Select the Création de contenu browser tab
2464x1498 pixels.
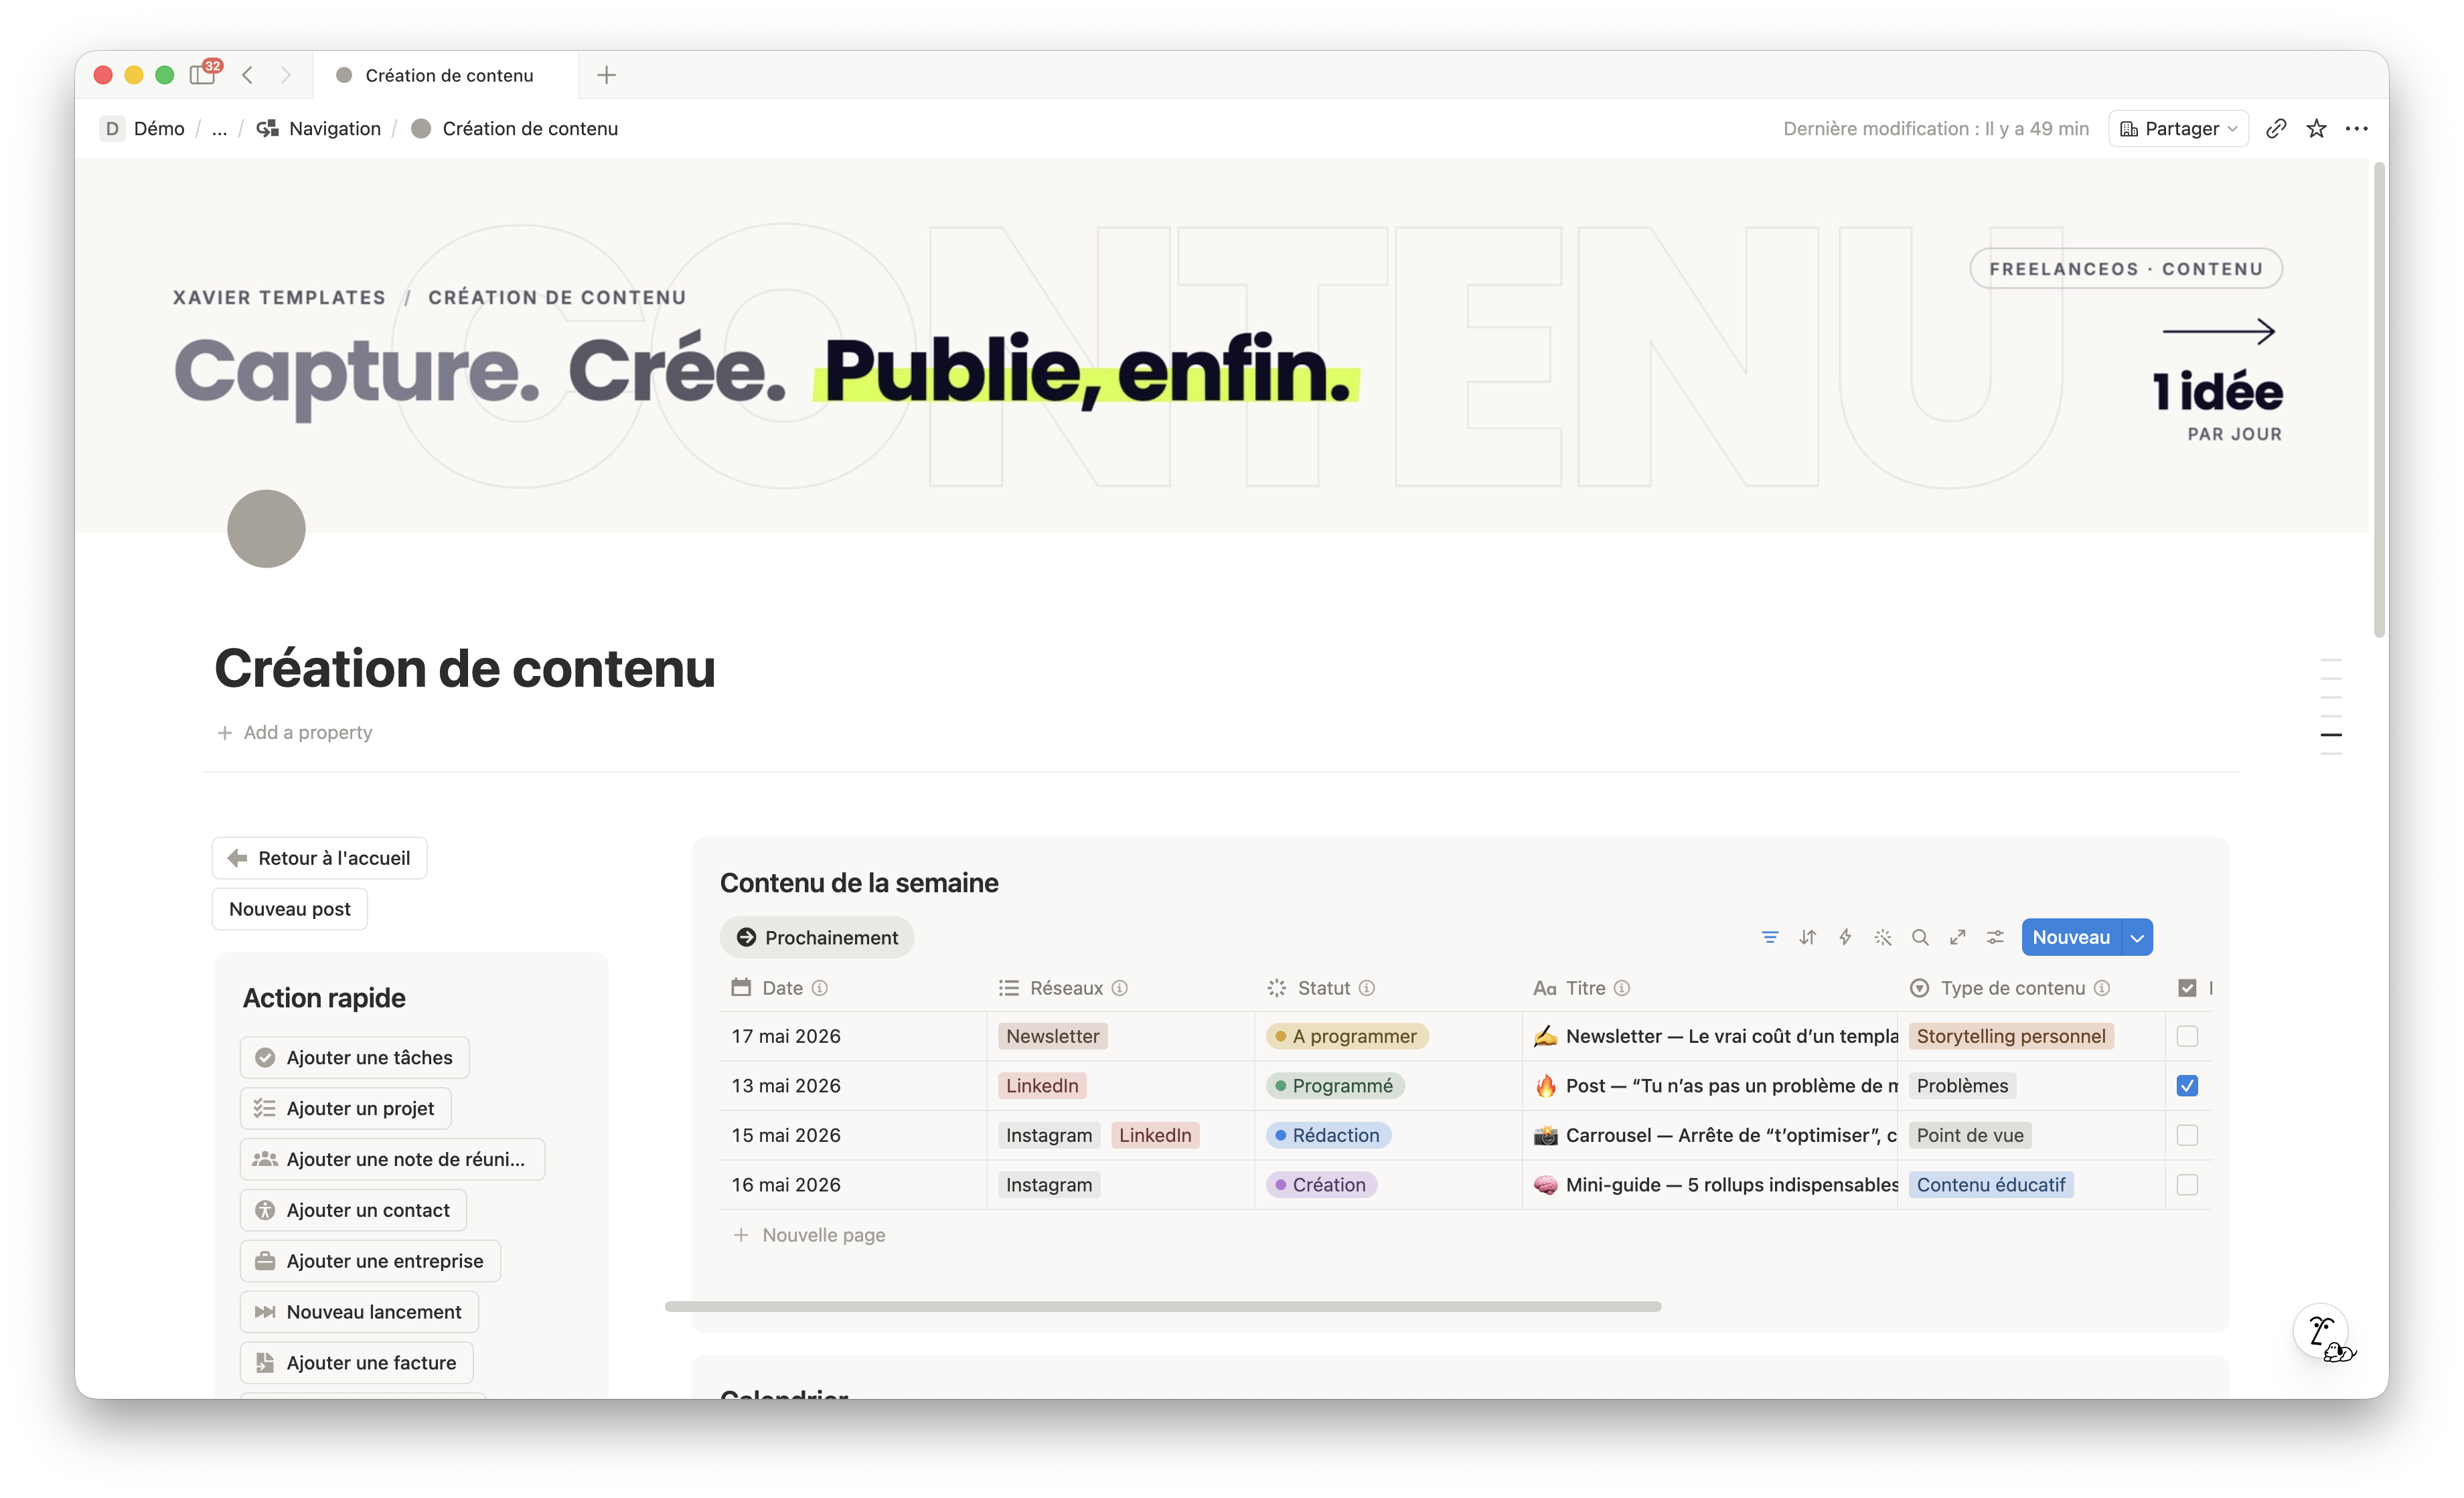[x=445, y=75]
